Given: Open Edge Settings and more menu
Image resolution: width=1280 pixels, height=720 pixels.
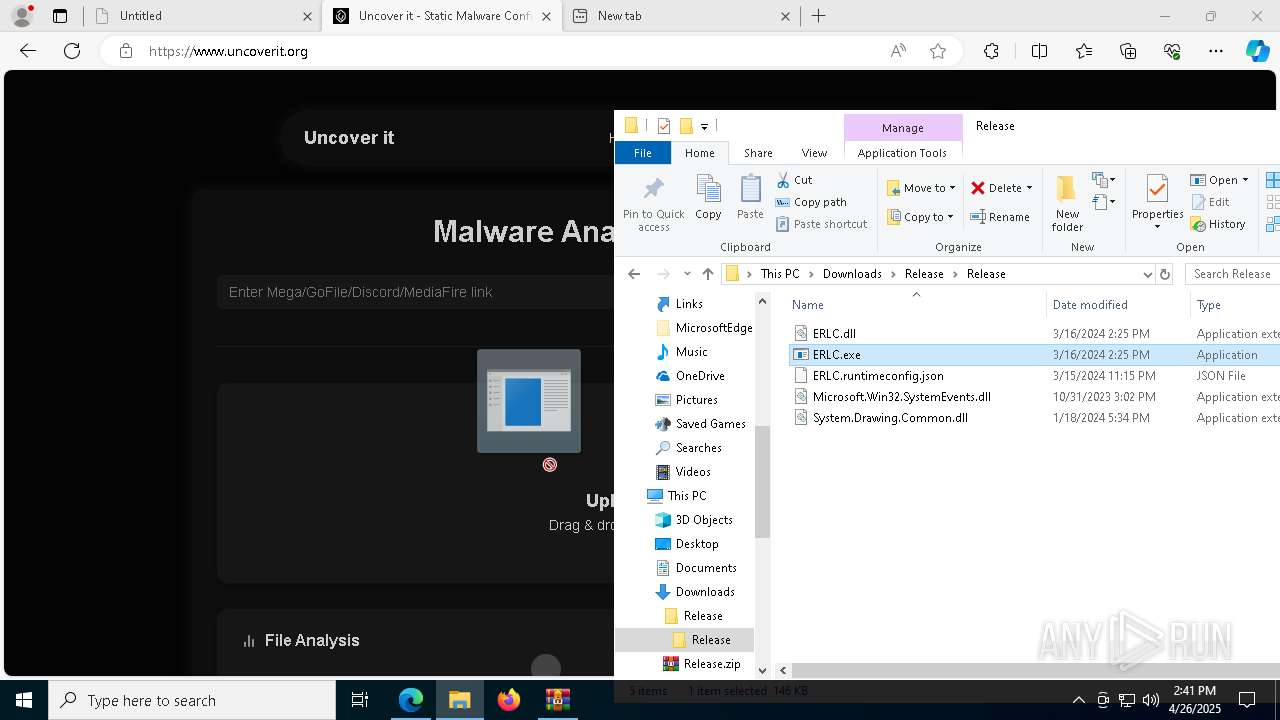Looking at the screenshot, I should 1216,51.
